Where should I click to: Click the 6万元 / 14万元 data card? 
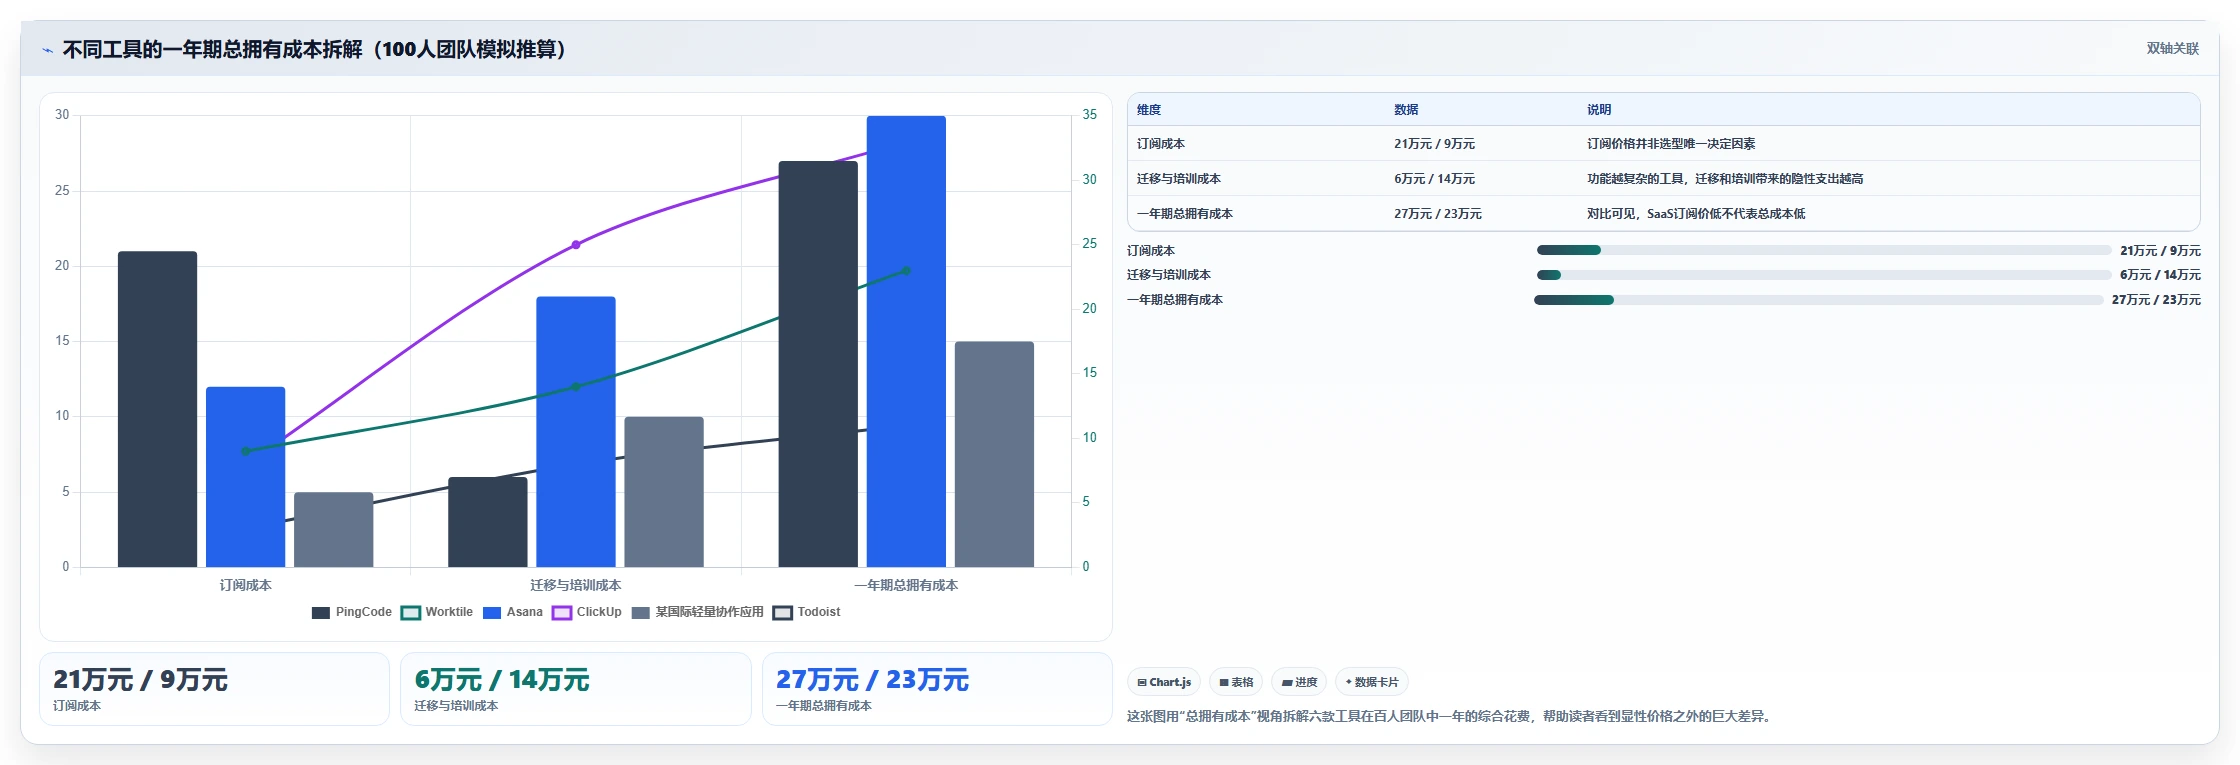click(x=576, y=689)
